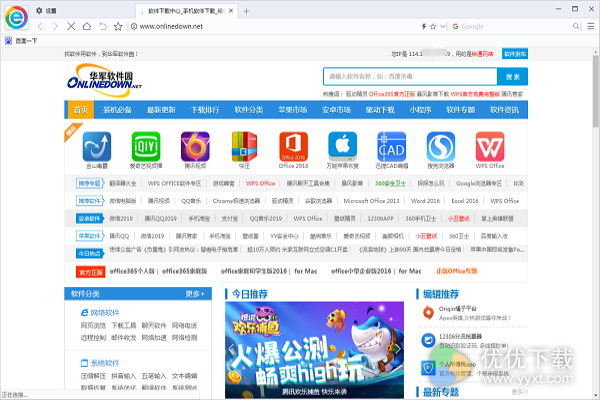Open the 软件分类 navigation item
This screenshot has width=600, height=400.
249,110
